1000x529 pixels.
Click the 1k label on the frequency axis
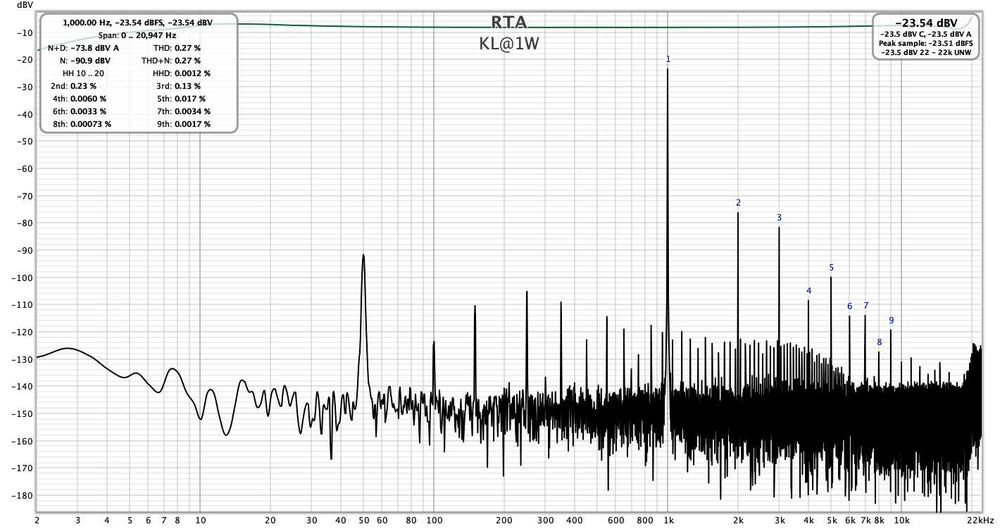tap(668, 520)
